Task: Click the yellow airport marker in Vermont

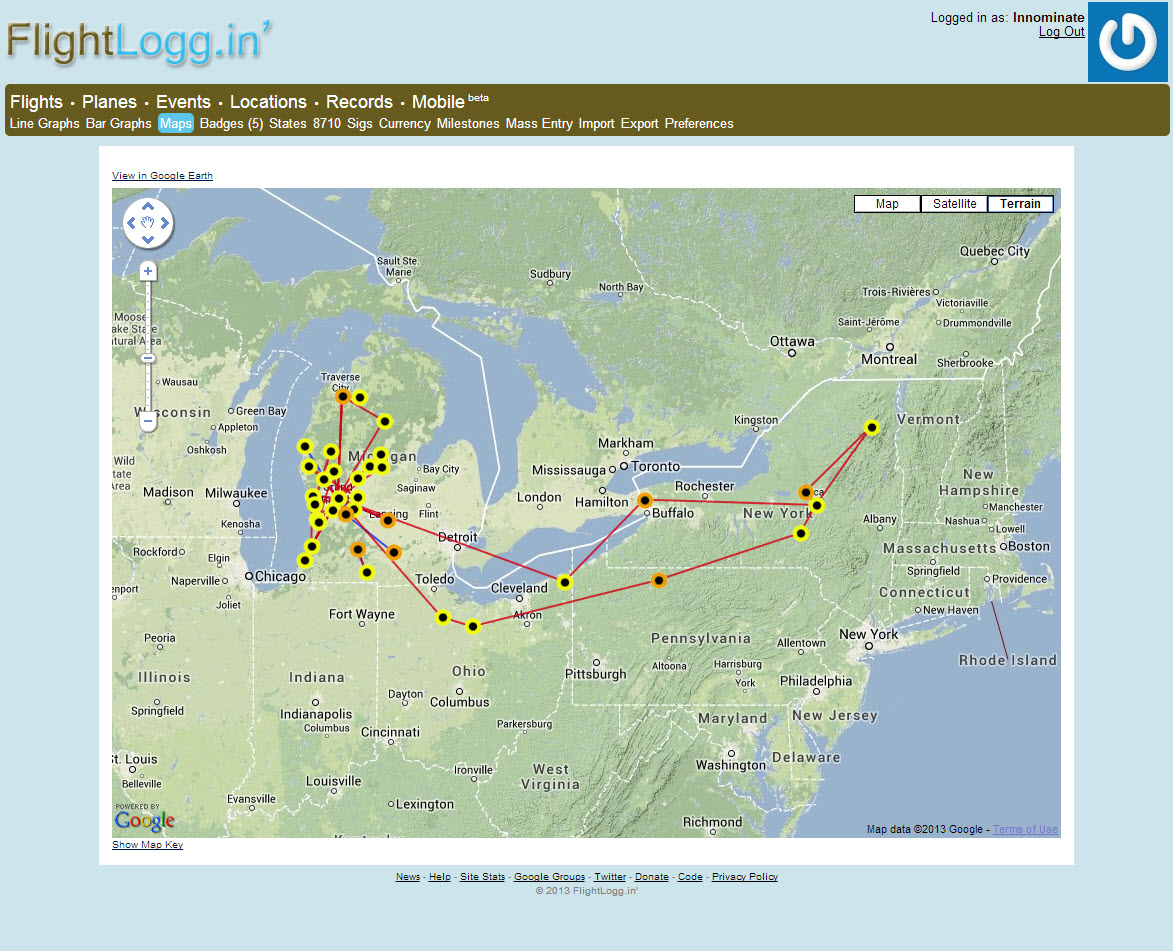Action: [872, 427]
